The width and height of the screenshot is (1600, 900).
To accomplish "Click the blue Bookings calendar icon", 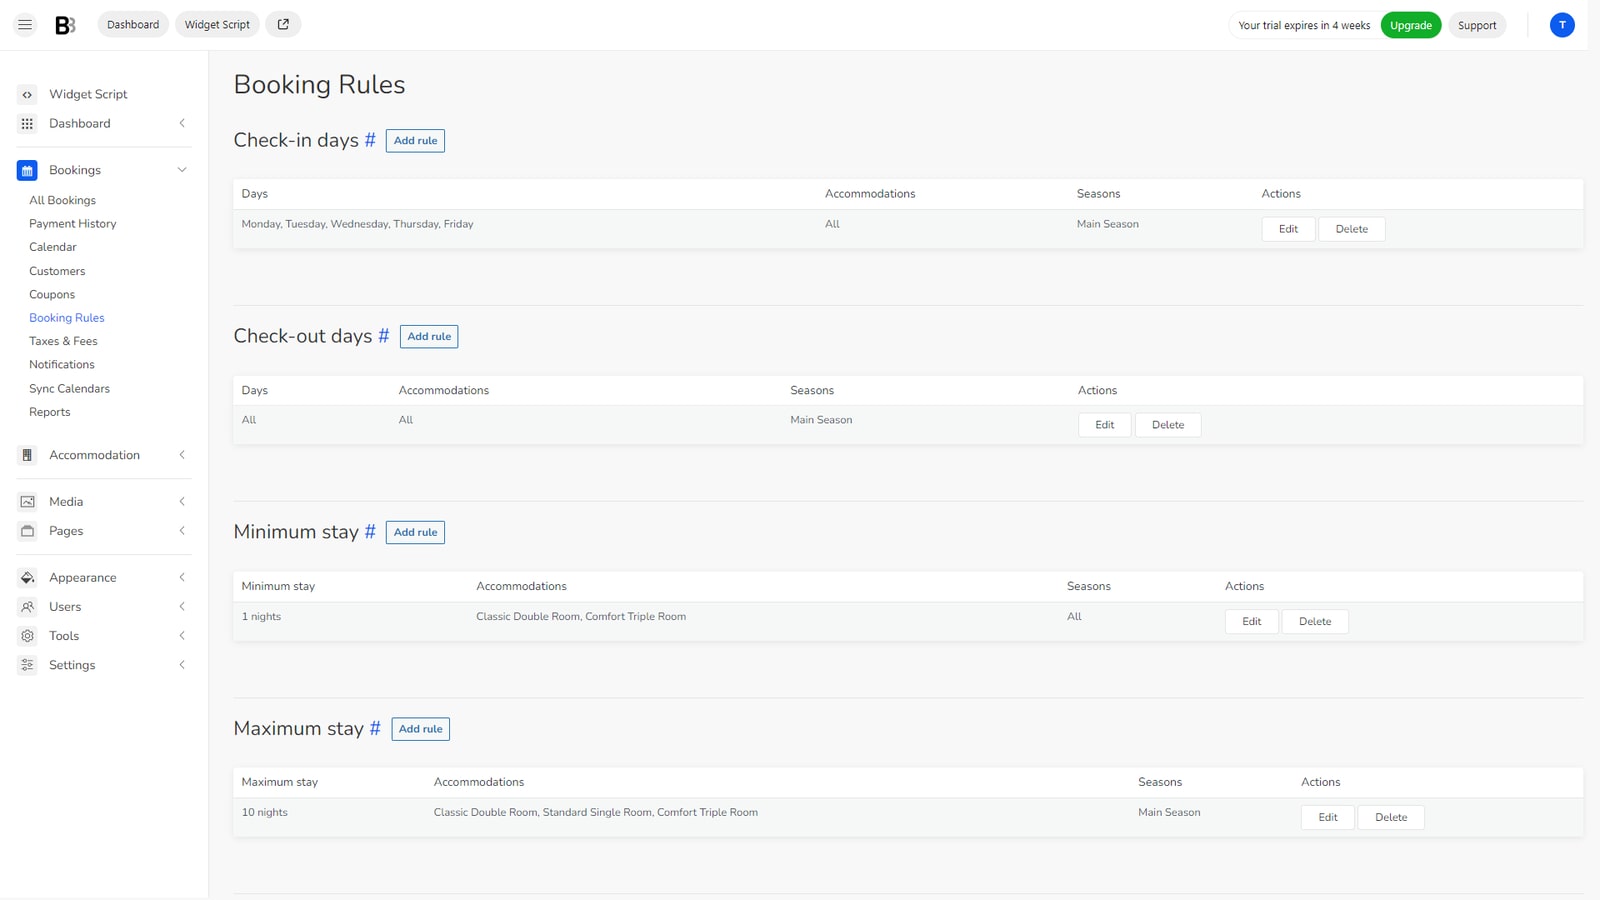I will [26, 170].
